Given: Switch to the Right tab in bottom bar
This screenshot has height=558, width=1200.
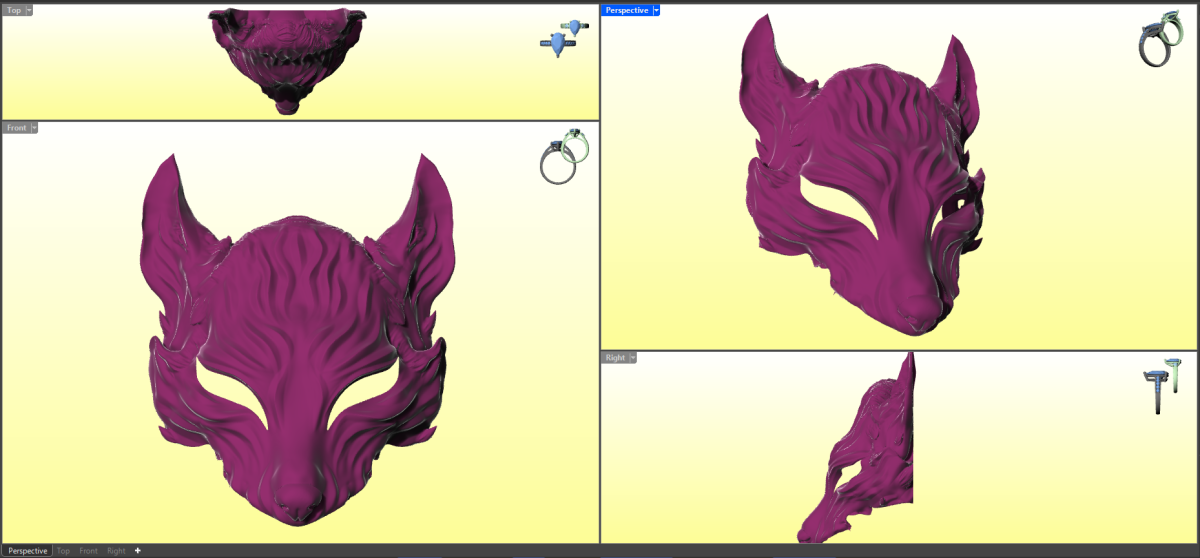Looking at the screenshot, I should coord(116,551).
